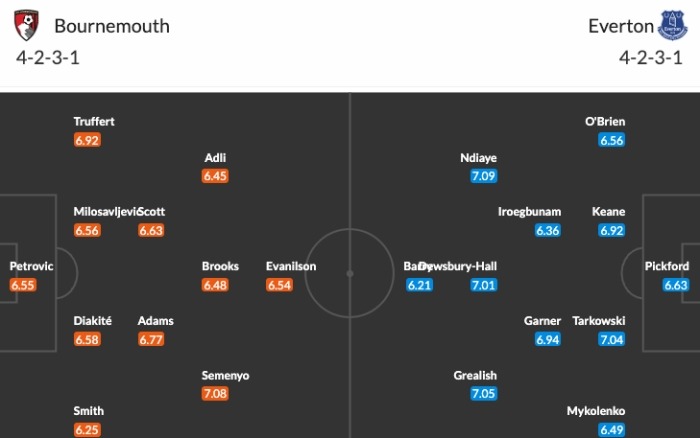Click Smith's 6.25 rating badge
Viewport: 700px width, 438px height.
(x=87, y=430)
